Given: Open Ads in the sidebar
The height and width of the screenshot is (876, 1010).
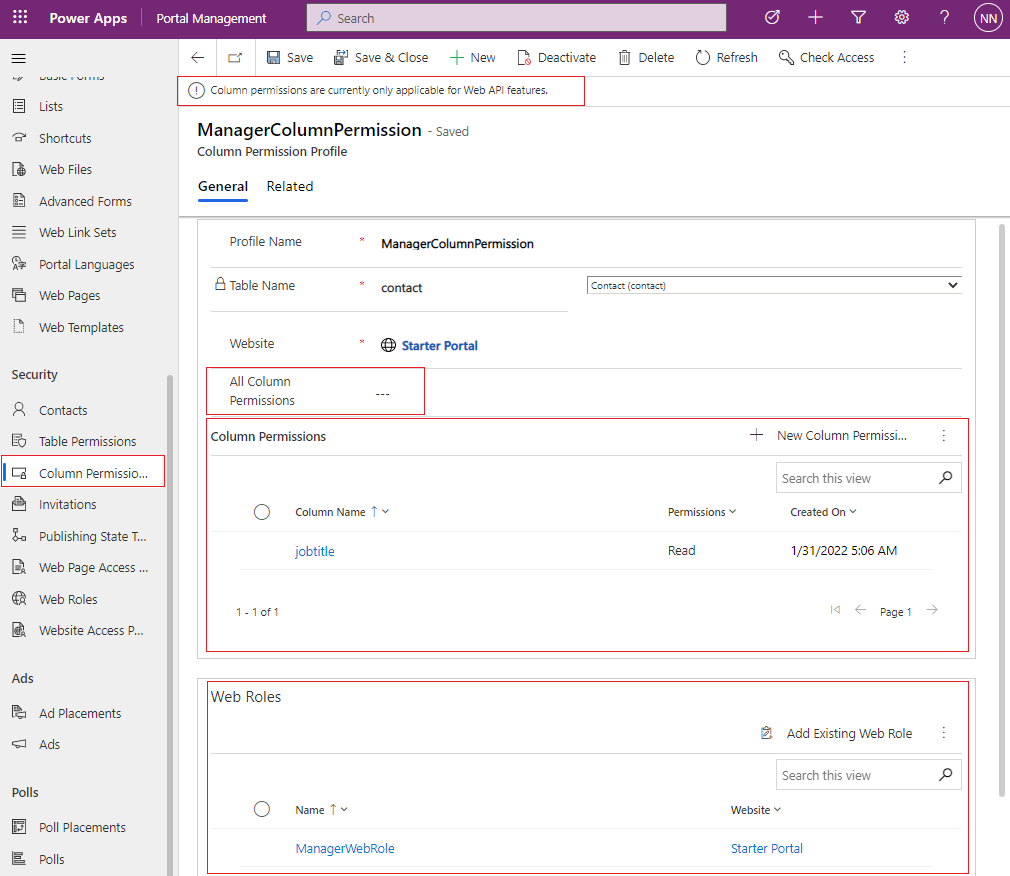Looking at the screenshot, I should point(49,744).
